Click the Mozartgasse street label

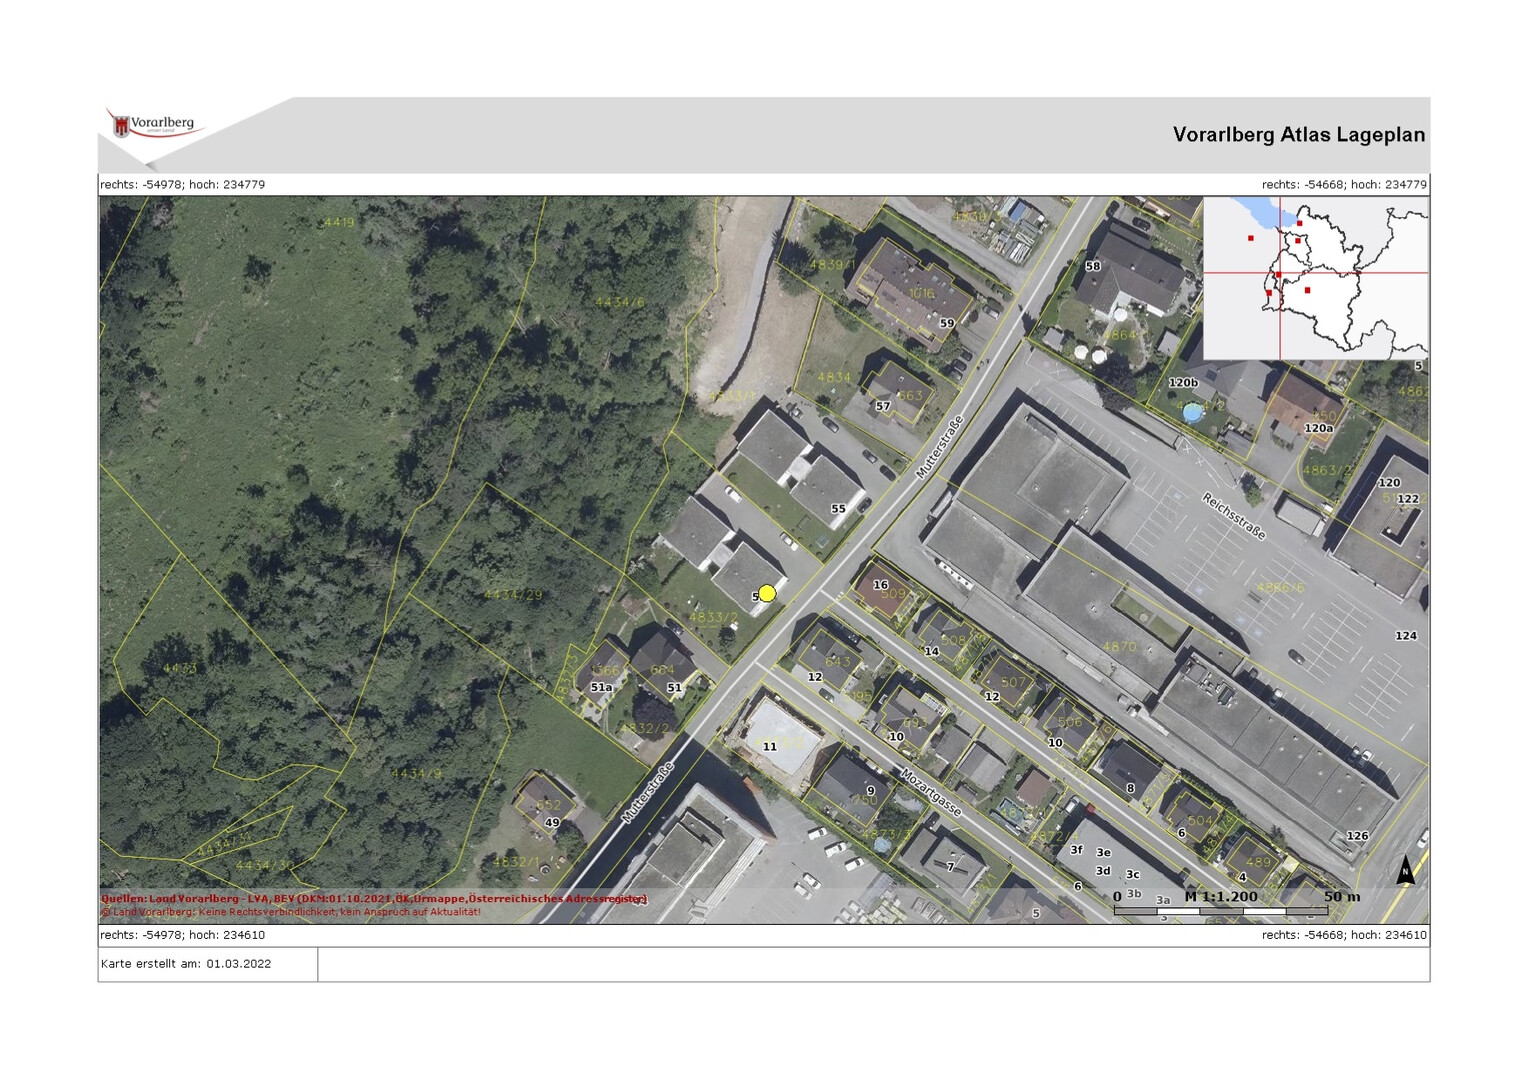(931, 792)
